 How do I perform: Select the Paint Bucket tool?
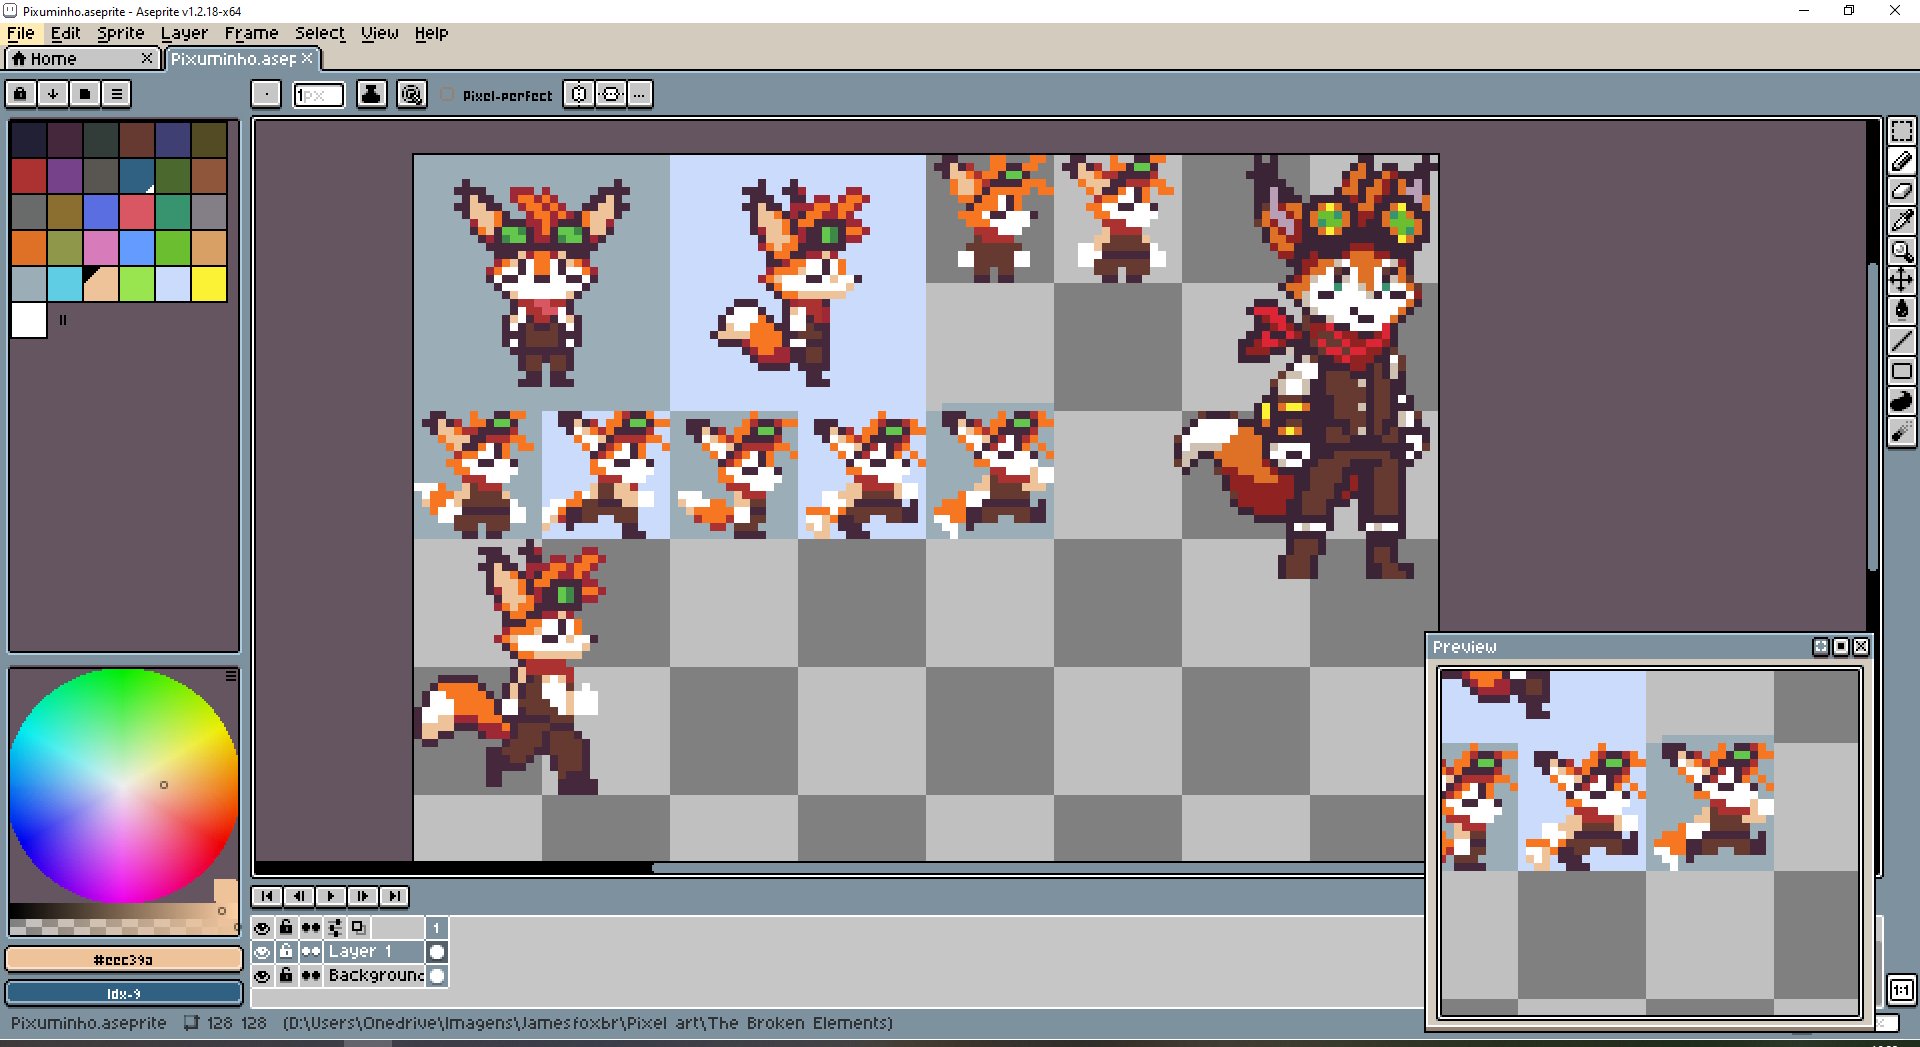(1901, 311)
